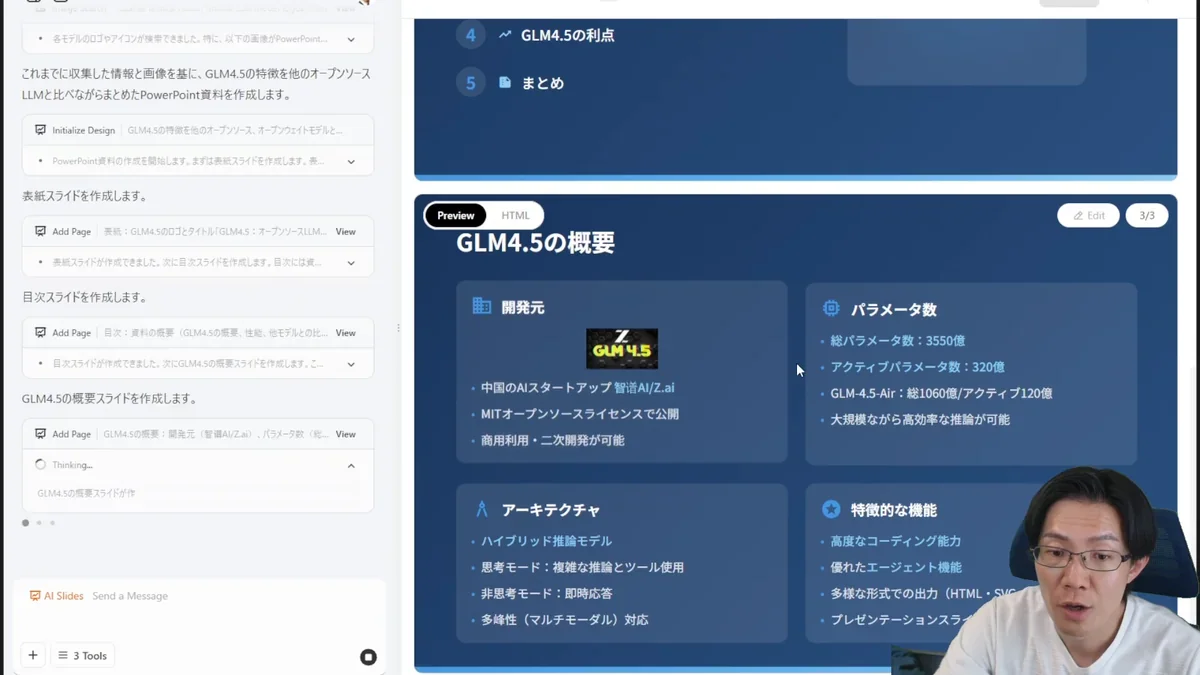Click the 高度なコーディング能力 text

(x=895, y=541)
